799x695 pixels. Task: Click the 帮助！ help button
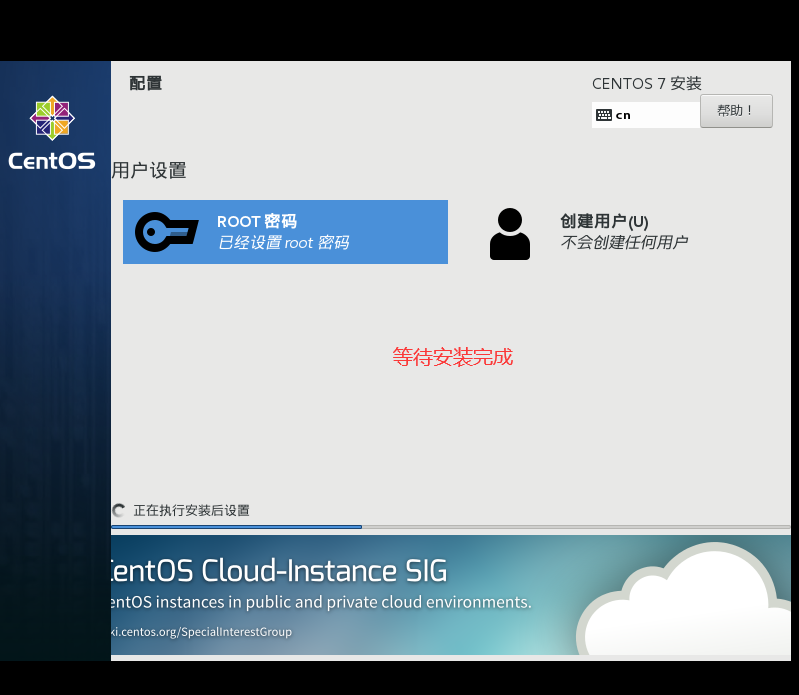736,111
